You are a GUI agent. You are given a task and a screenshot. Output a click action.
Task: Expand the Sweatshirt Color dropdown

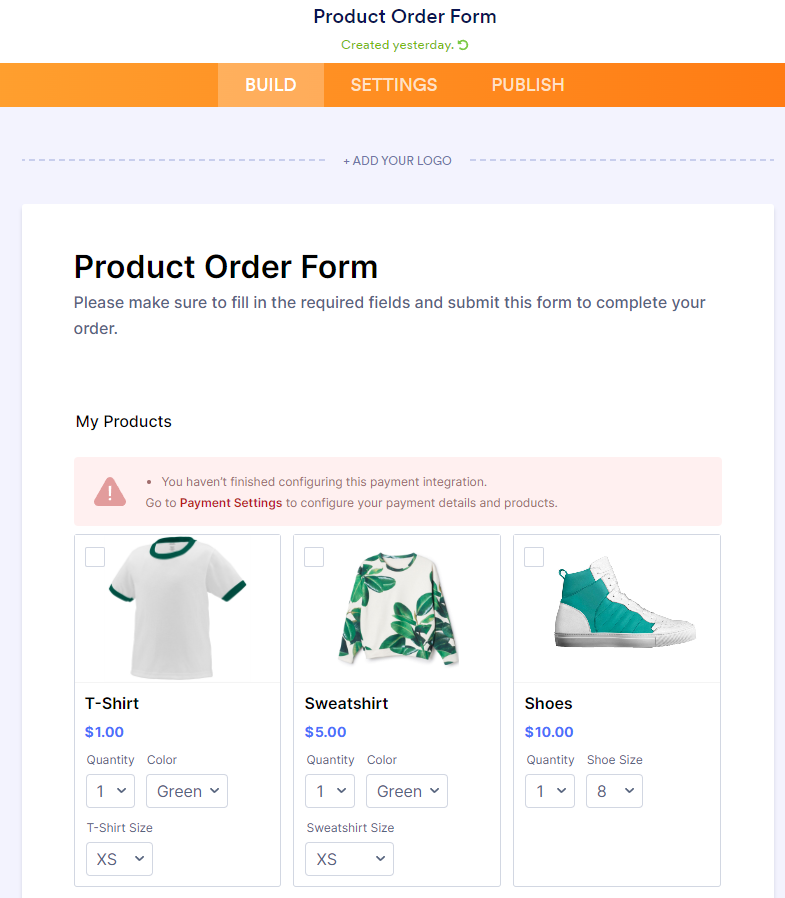click(x=407, y=791)
